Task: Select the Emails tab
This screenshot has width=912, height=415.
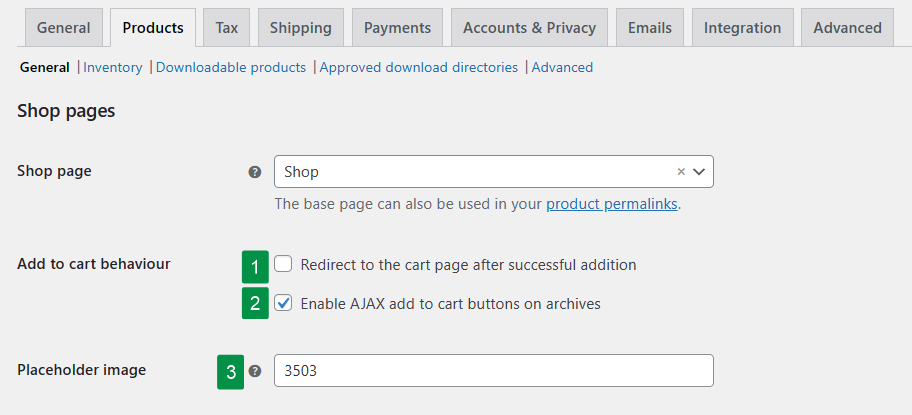Action: pos(650,27)
